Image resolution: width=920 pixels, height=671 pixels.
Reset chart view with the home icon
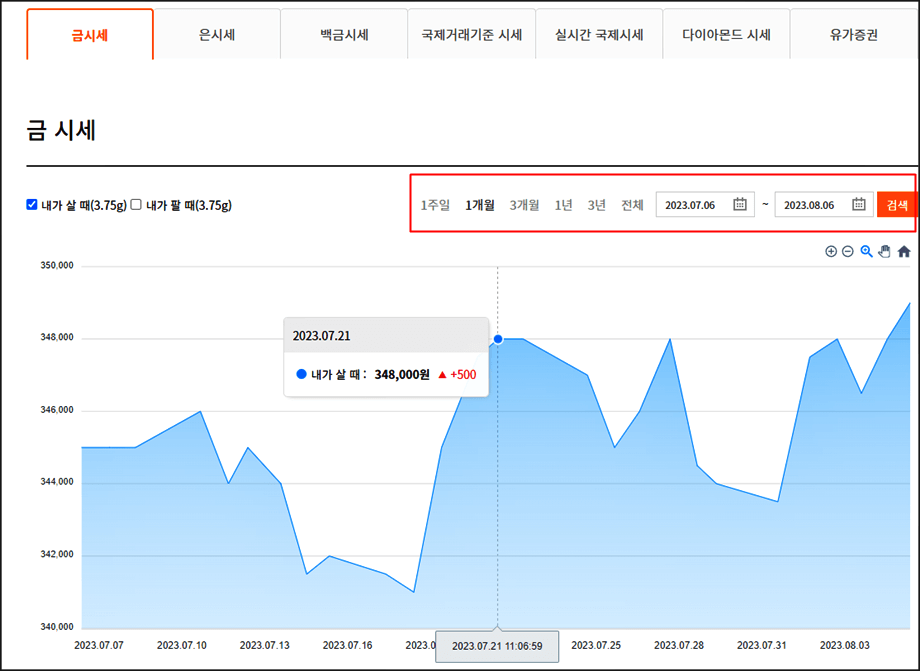point(902,251)
